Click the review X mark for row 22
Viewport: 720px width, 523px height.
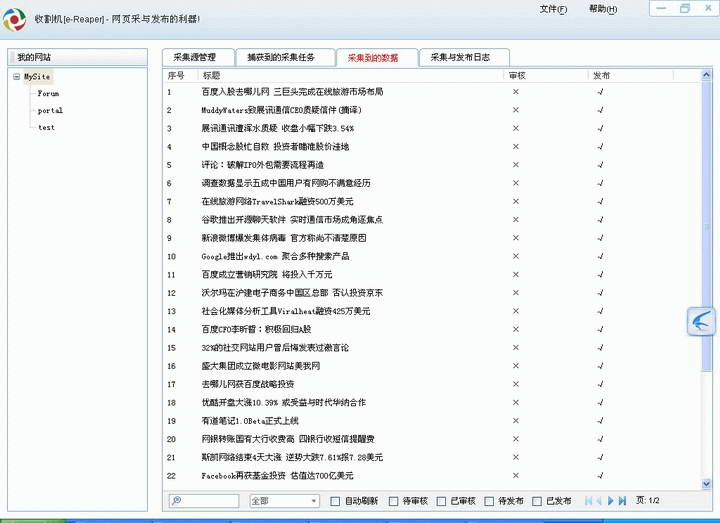click(516, 476)
